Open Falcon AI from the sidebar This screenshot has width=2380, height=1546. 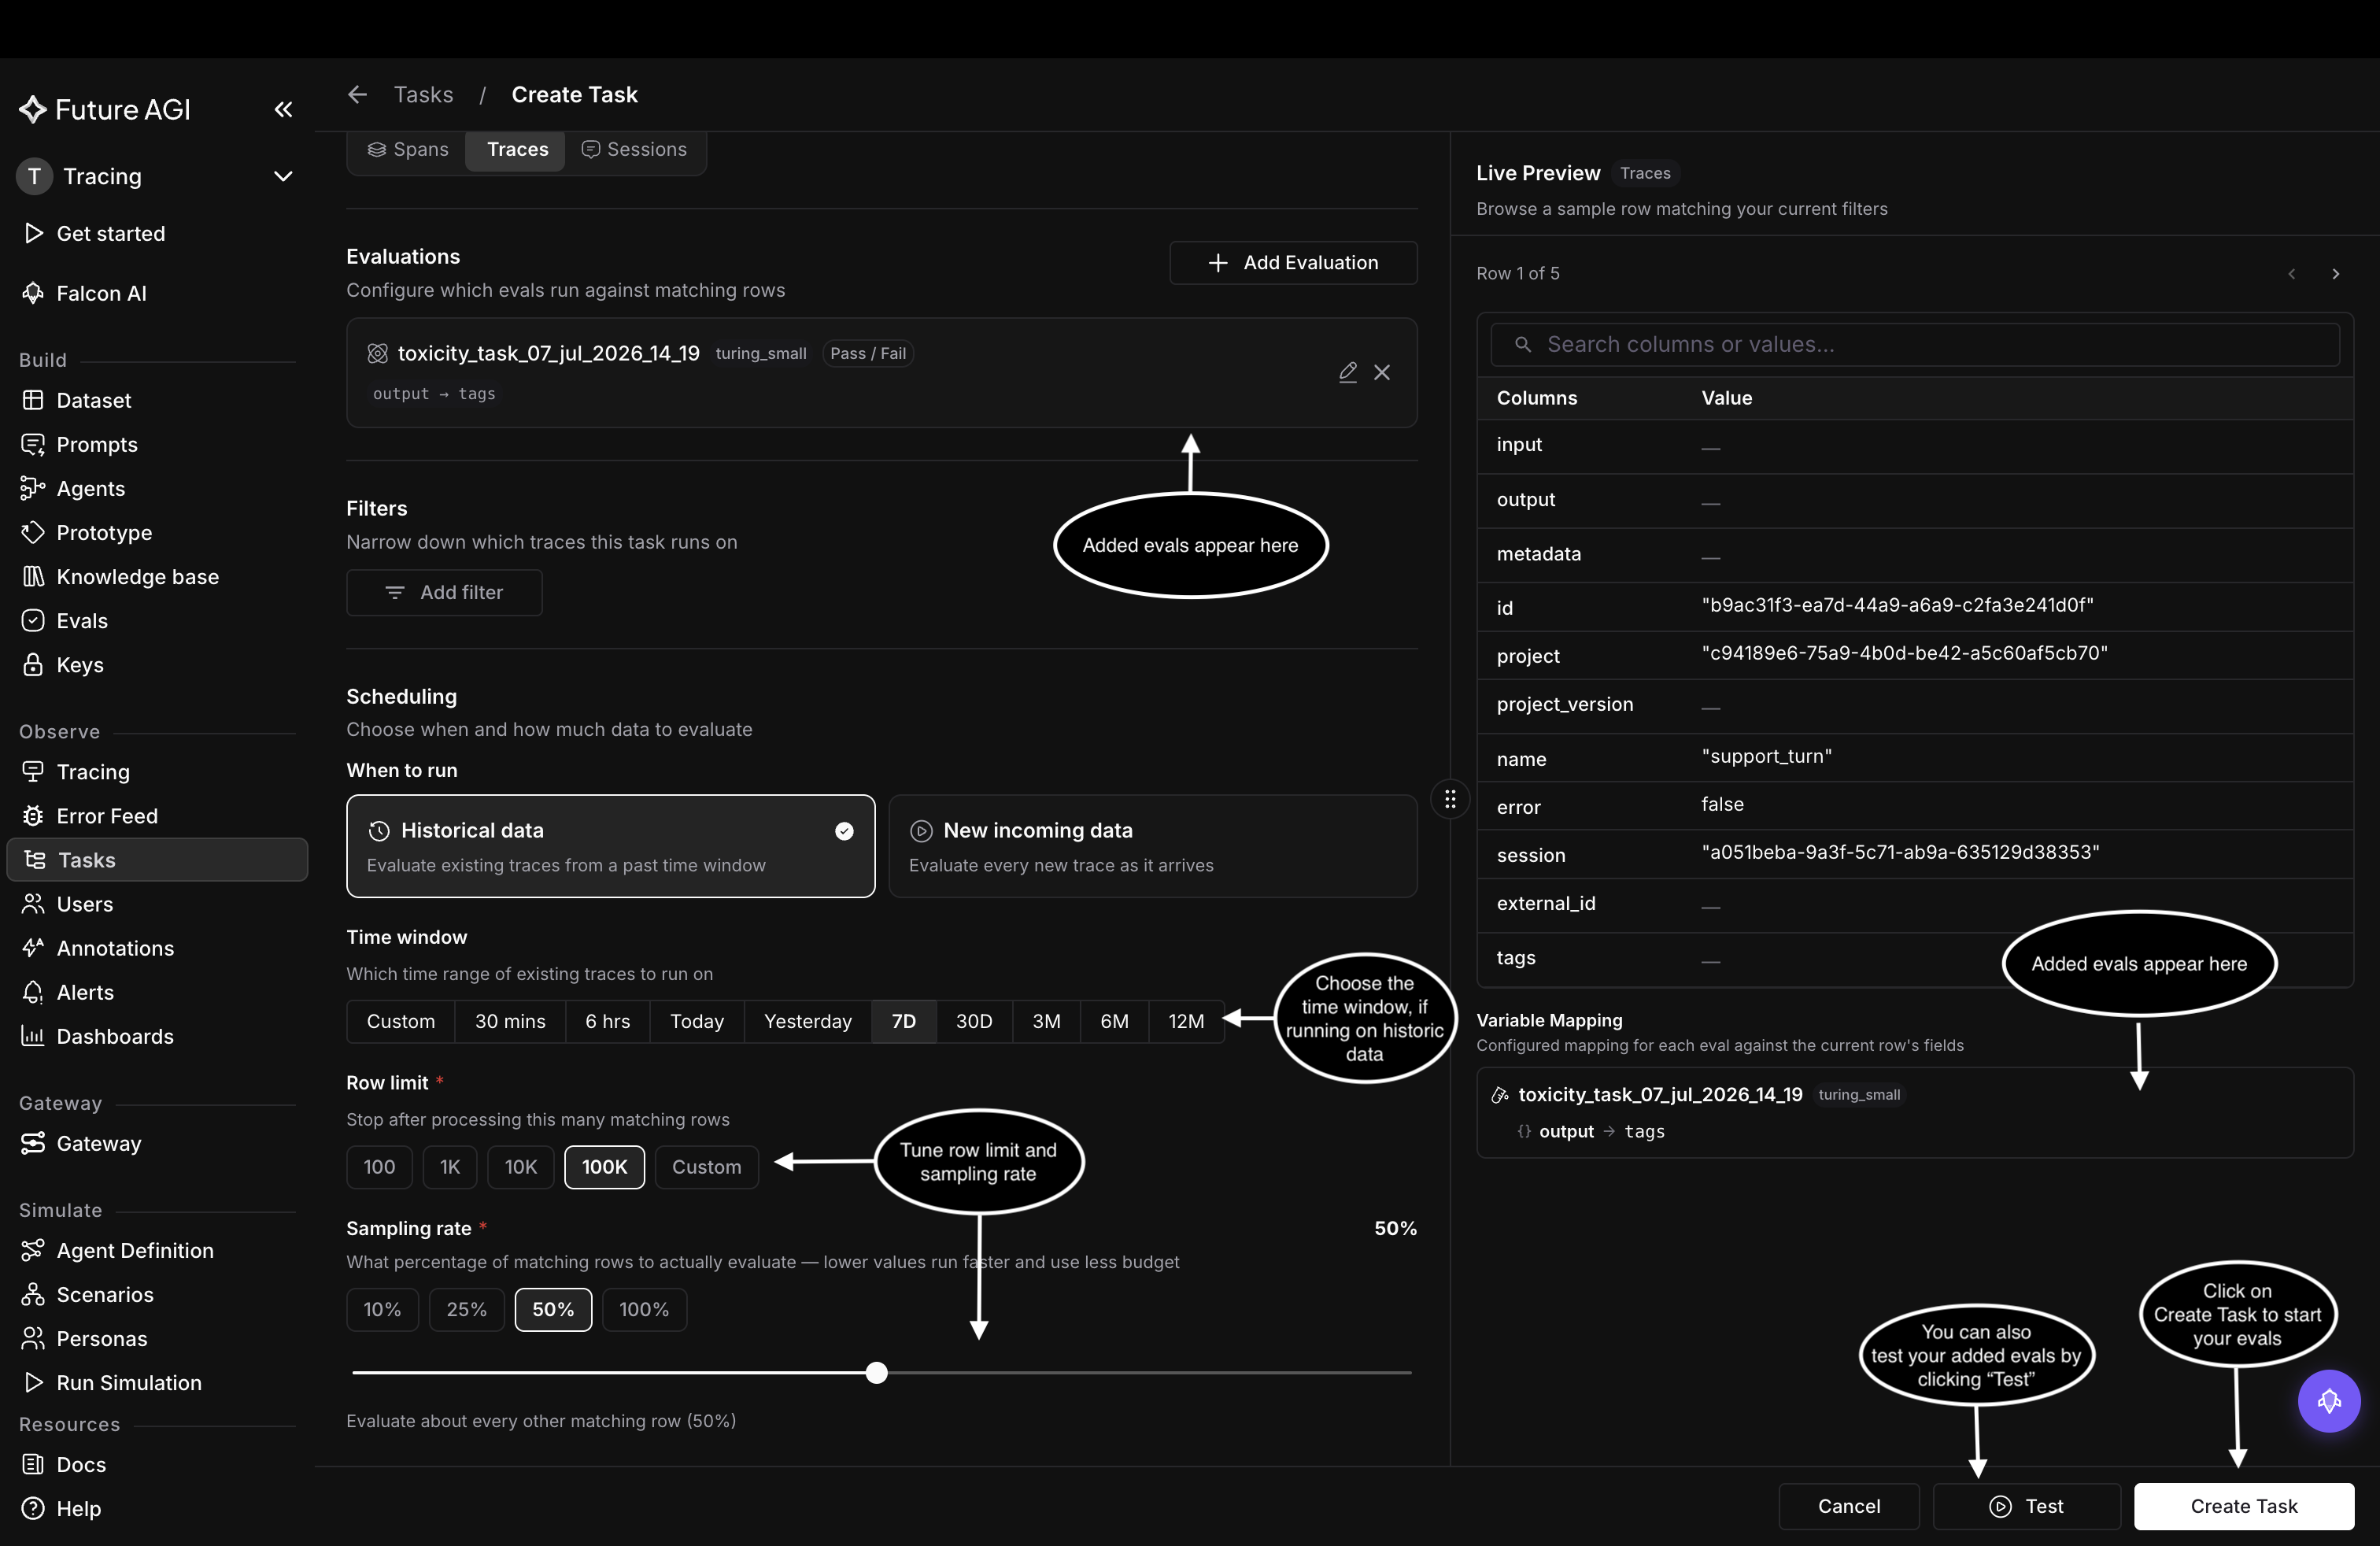(157, 293)
